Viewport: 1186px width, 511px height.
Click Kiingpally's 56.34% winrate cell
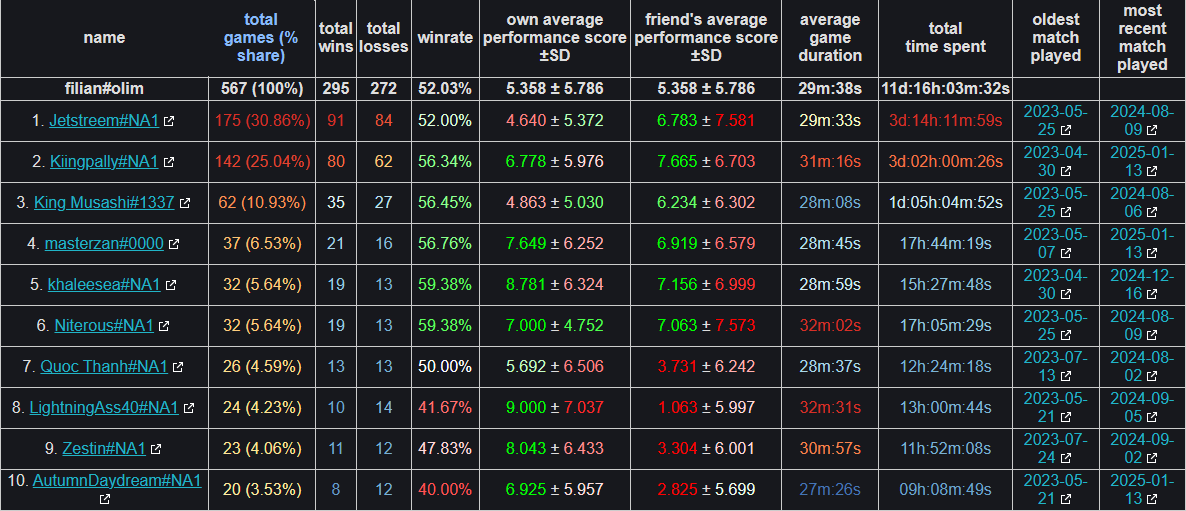coord(444,161)
